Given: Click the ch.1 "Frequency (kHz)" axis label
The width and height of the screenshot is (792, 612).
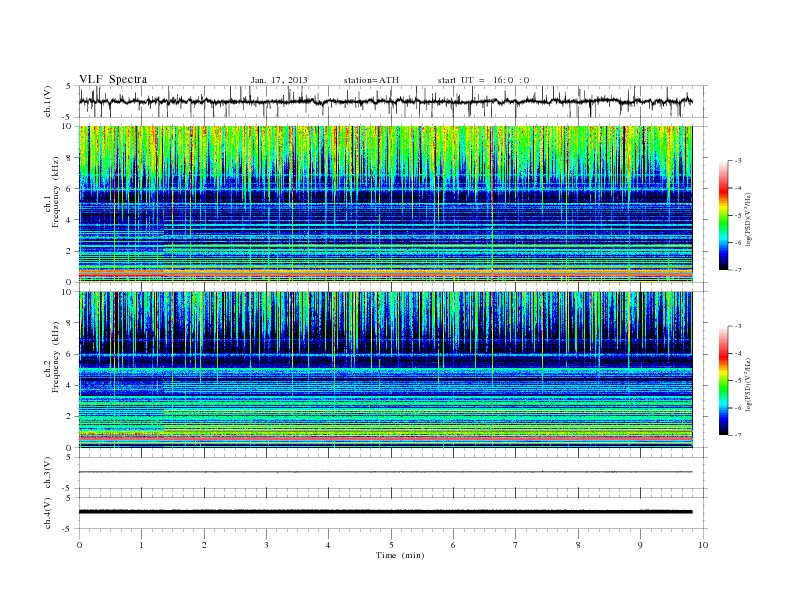Looking at the screenshot, I should click(56, 192).
